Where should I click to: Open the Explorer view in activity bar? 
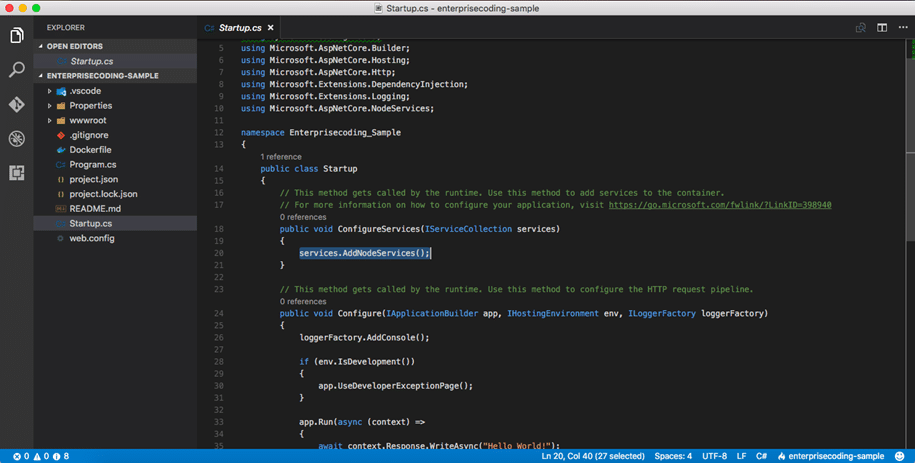[16, 36]
